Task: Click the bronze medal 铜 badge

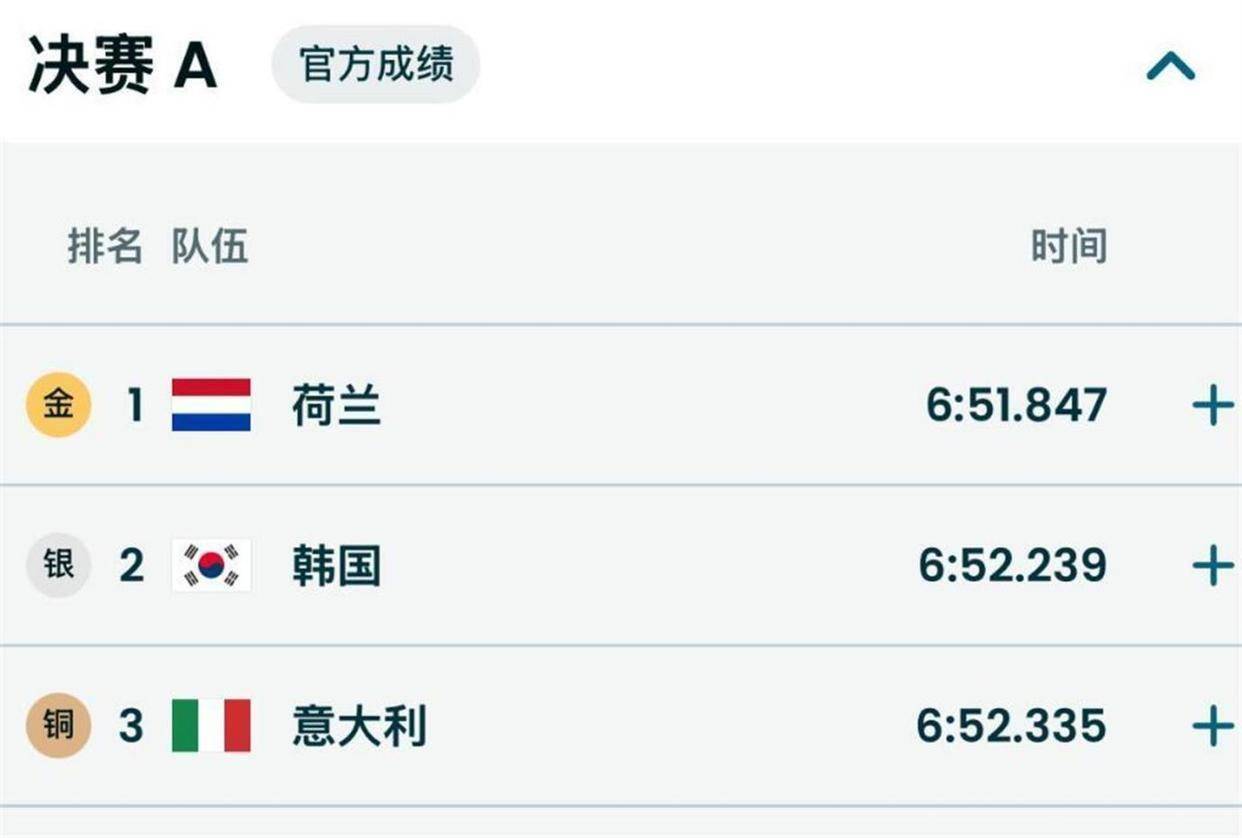Action: tap(58, 725)
